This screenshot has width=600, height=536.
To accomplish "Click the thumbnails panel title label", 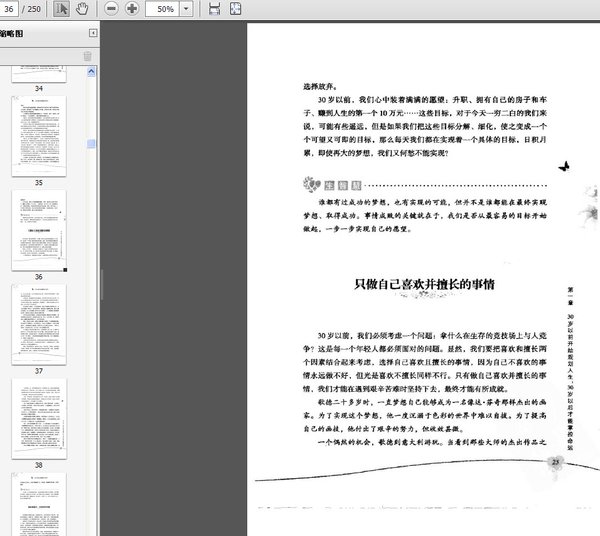I will point(11,34).
